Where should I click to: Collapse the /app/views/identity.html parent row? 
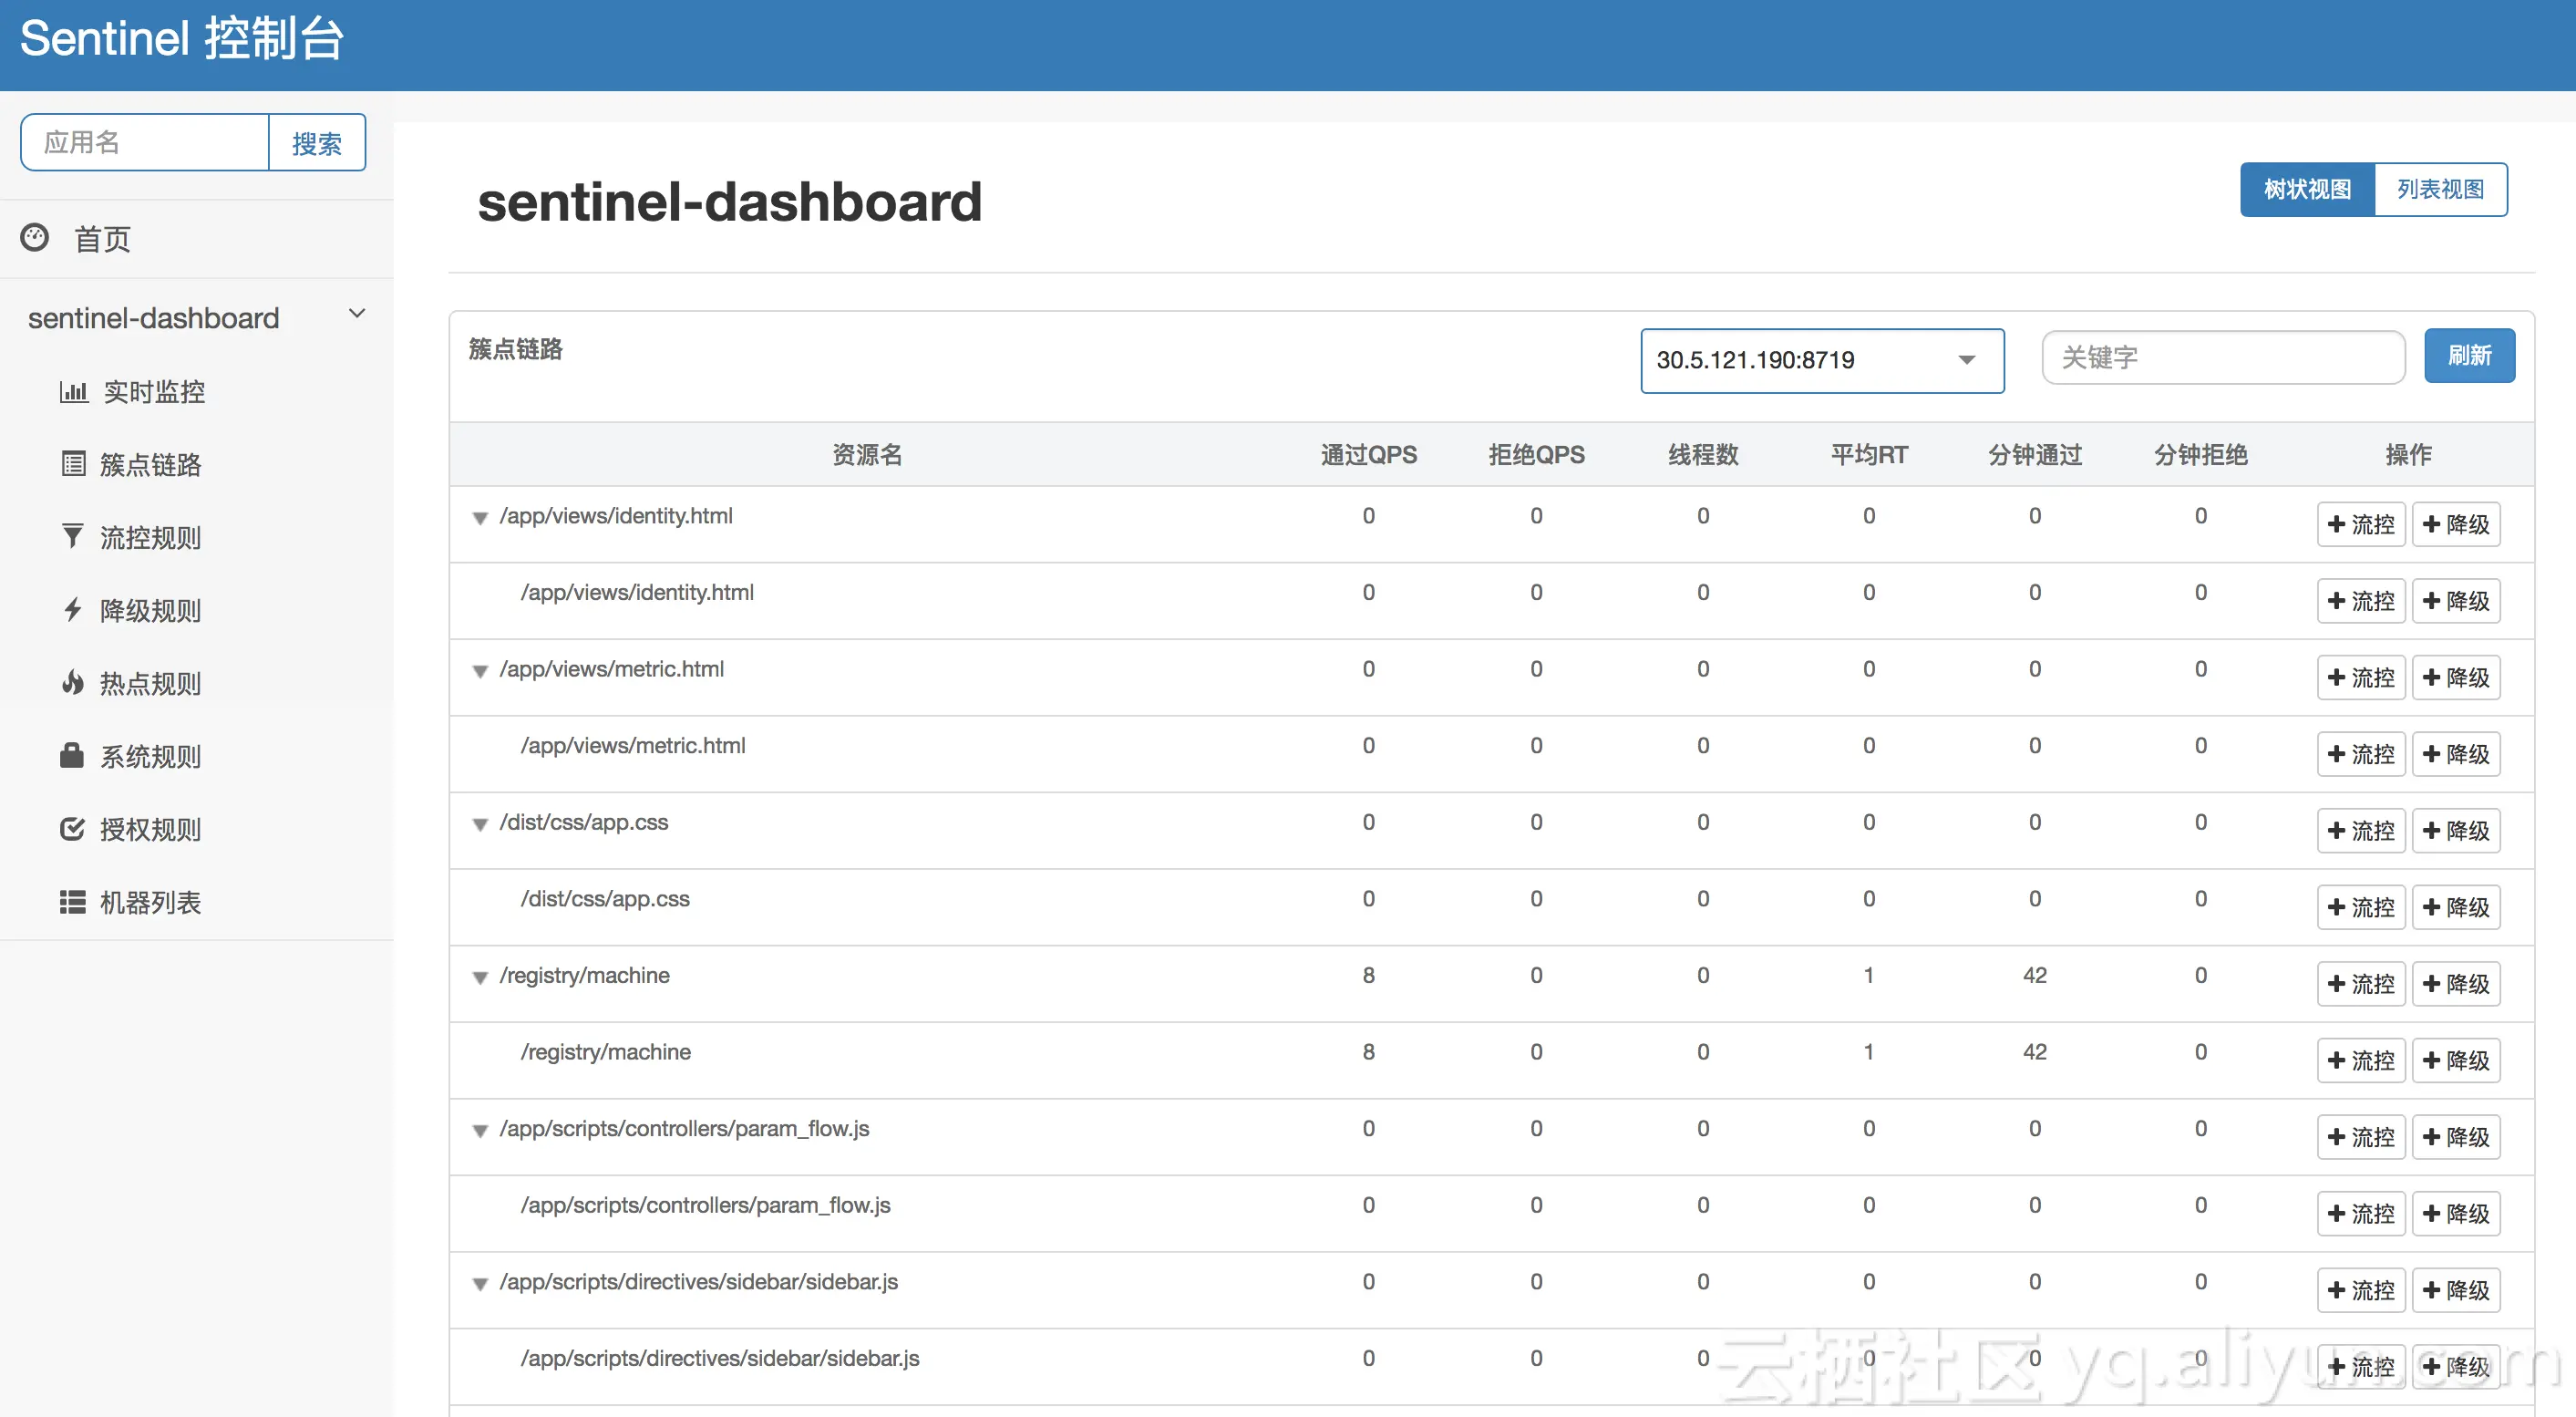(x=481, y=519)
